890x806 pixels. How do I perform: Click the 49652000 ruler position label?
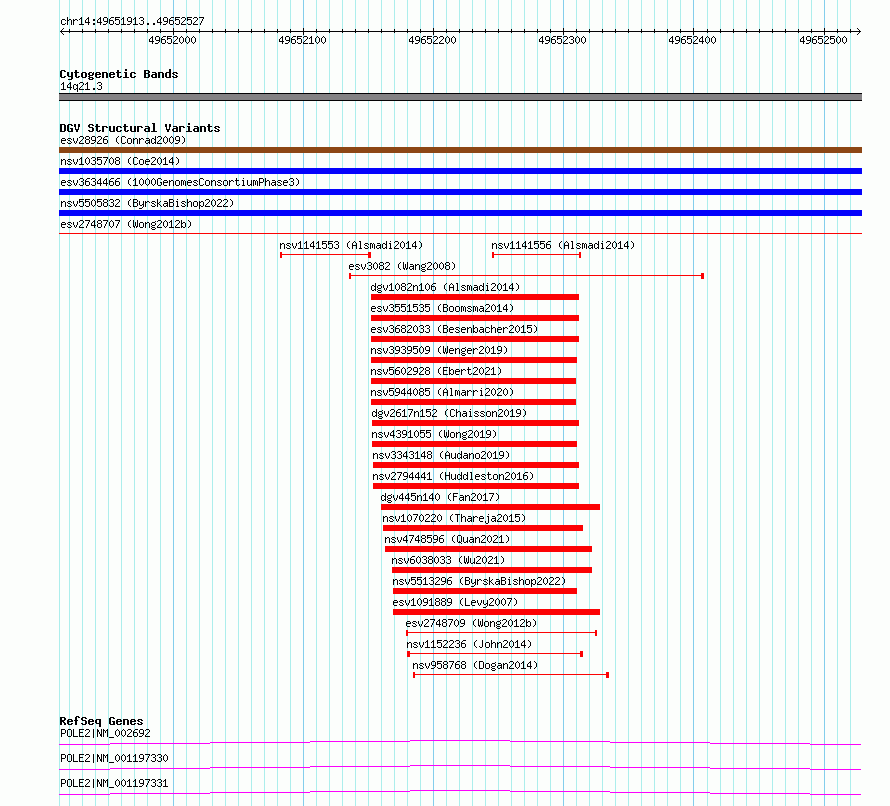click(x=172, y=40)
